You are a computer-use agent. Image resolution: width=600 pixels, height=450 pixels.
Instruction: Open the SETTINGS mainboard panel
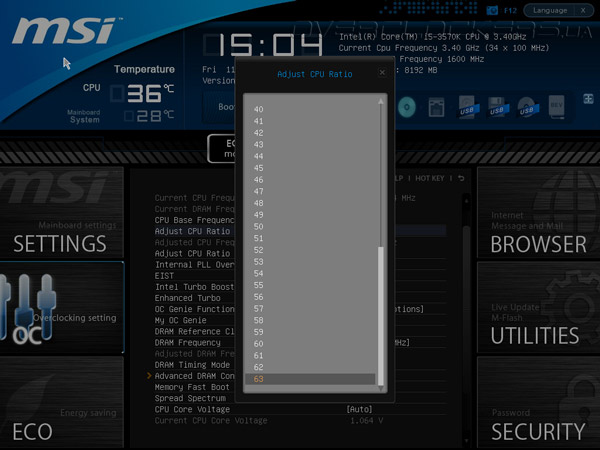61,212
